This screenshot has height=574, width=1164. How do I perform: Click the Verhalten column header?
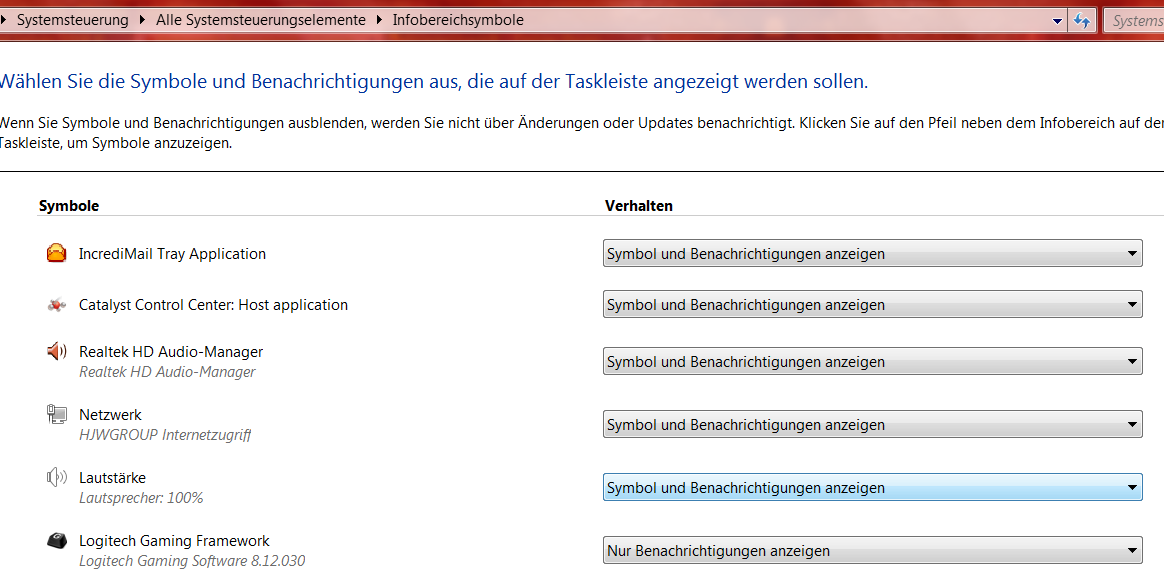tap(639, 206)
